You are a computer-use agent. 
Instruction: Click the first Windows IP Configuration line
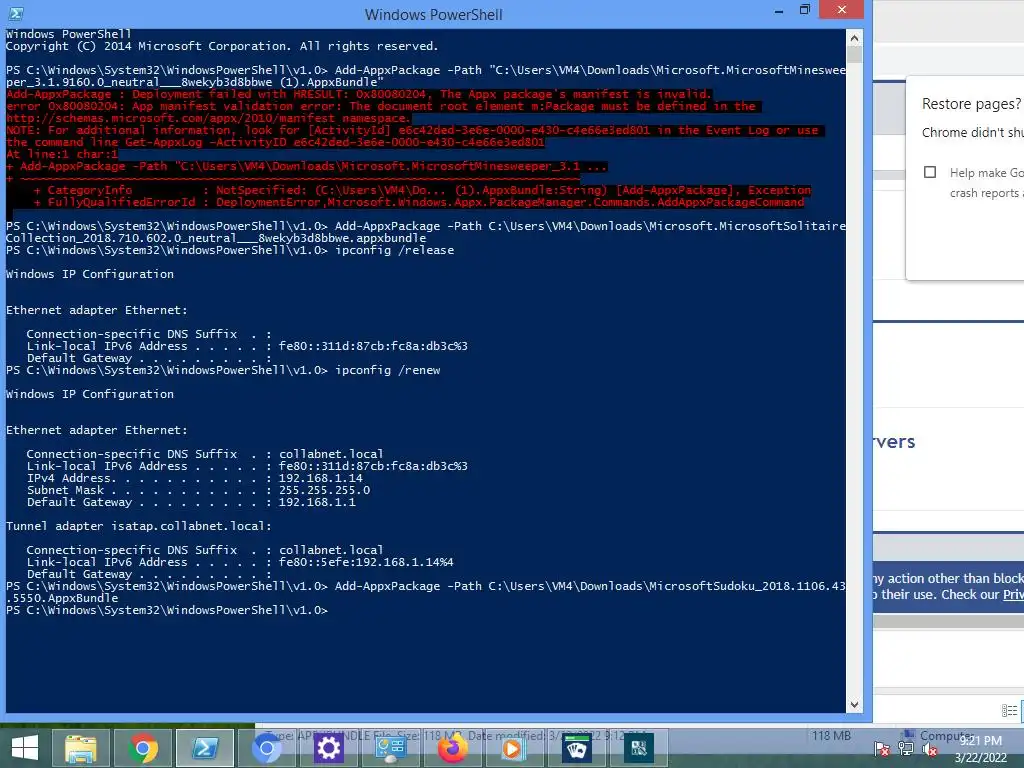click(90, 274)
